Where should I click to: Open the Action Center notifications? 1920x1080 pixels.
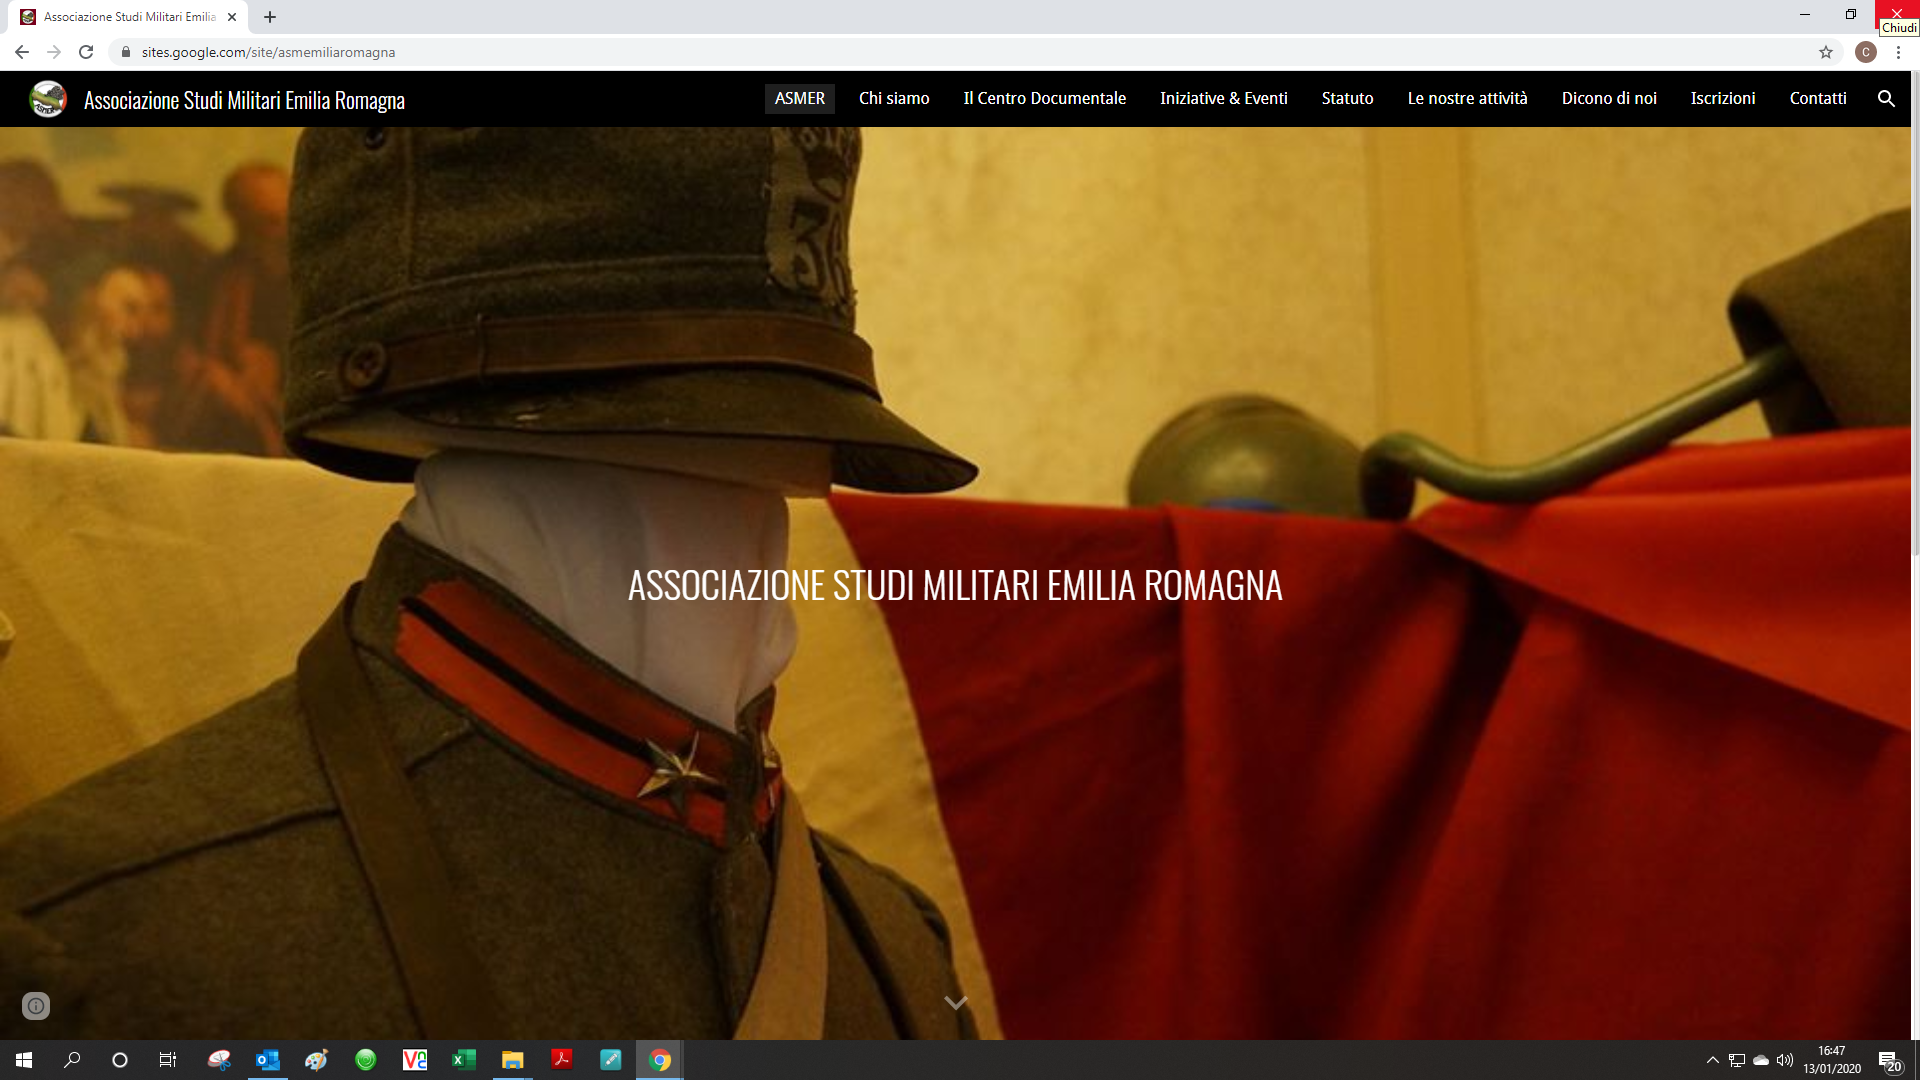pos(1889,1061)
